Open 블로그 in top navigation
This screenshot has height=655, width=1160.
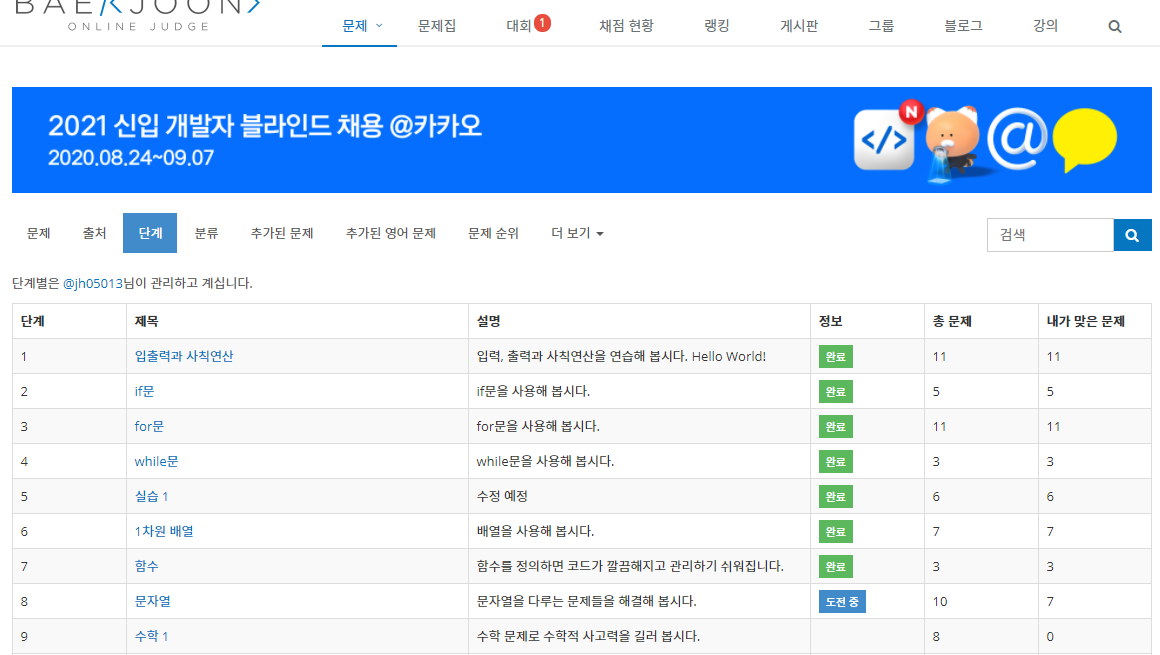962,26
